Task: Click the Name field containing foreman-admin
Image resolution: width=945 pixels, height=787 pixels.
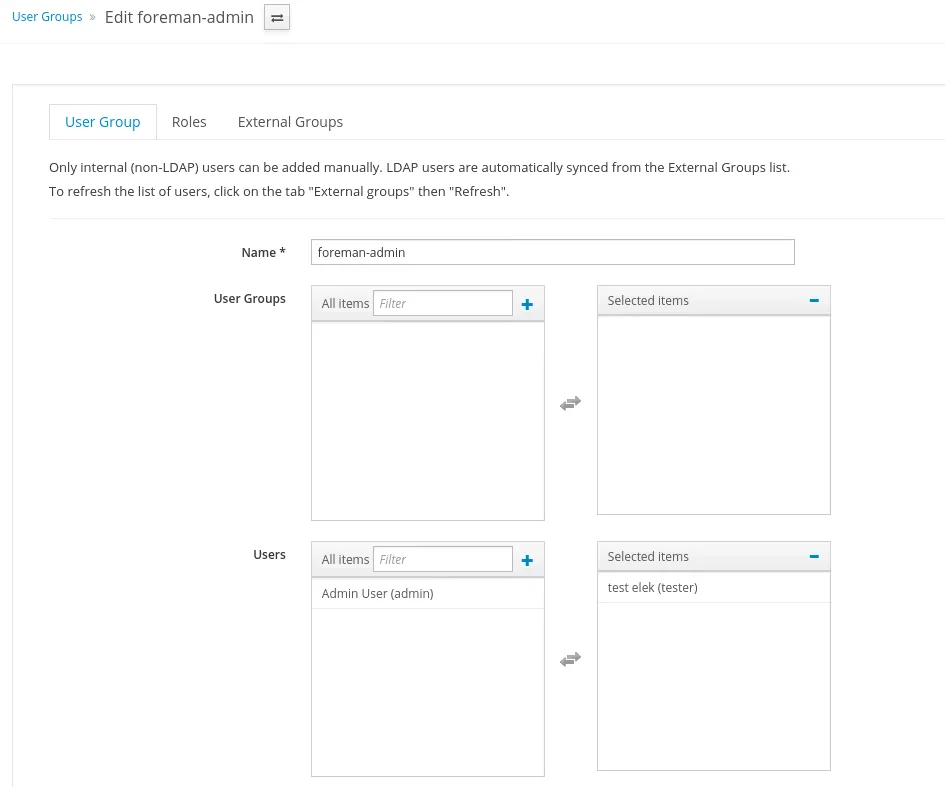Action: pyautogui.click(x=552, y=252)
